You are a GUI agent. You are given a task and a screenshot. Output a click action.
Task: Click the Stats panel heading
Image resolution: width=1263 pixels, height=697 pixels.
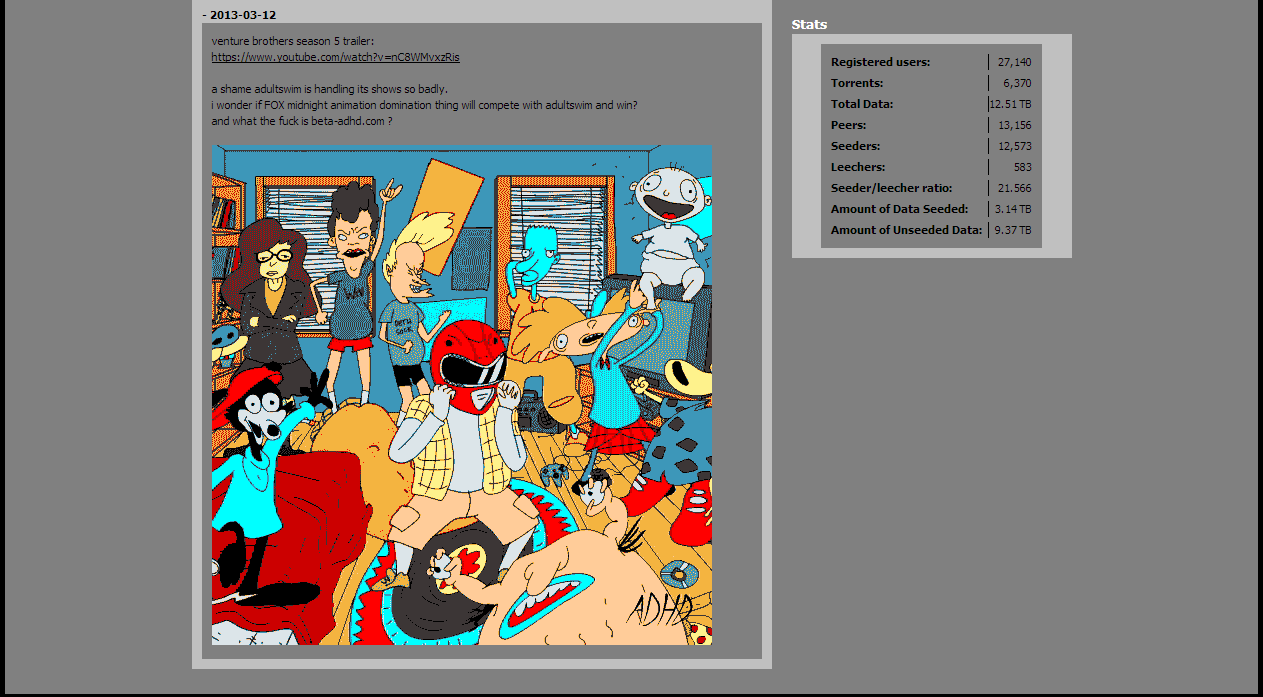pos(809,25)
